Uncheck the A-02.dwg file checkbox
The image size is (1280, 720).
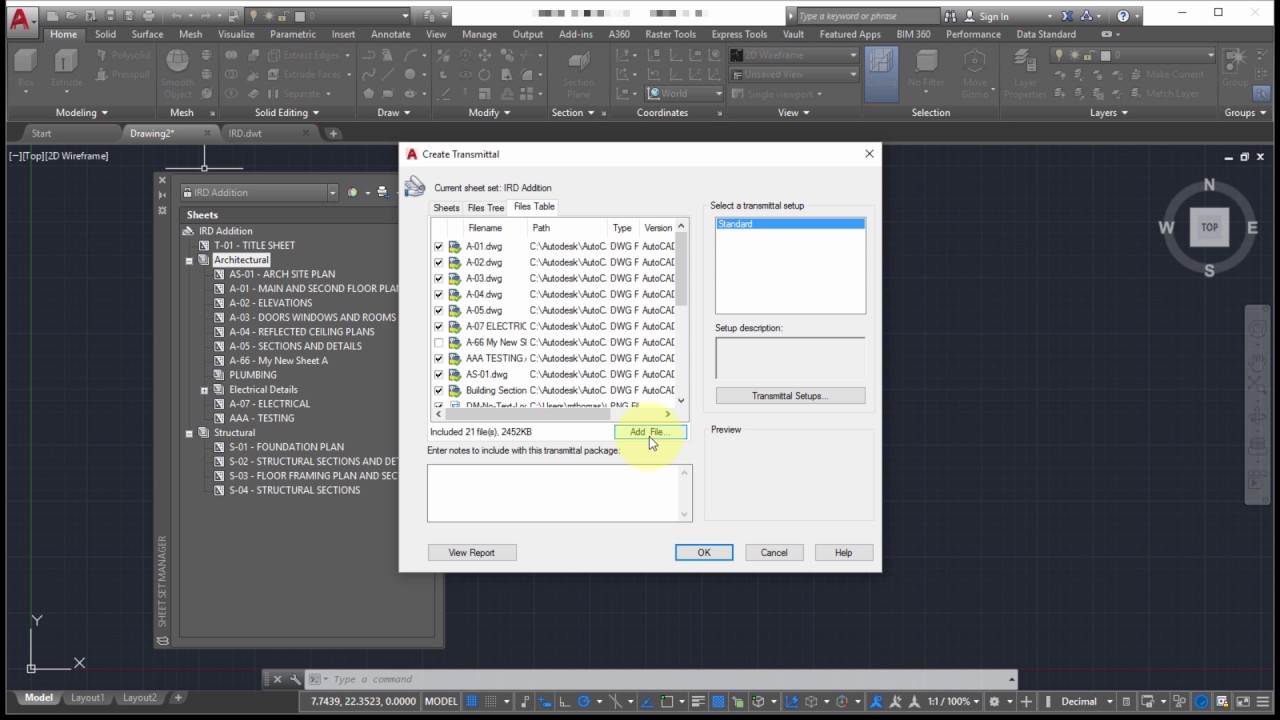[438, 262]
